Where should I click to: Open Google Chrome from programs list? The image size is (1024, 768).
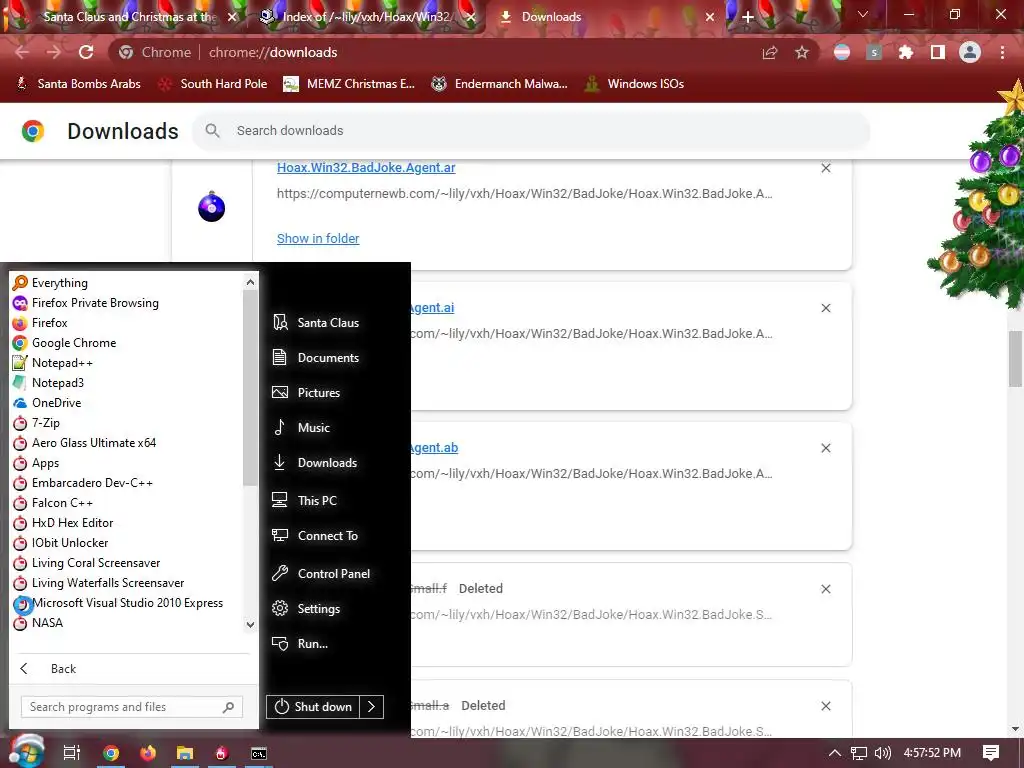pos(127,343)
